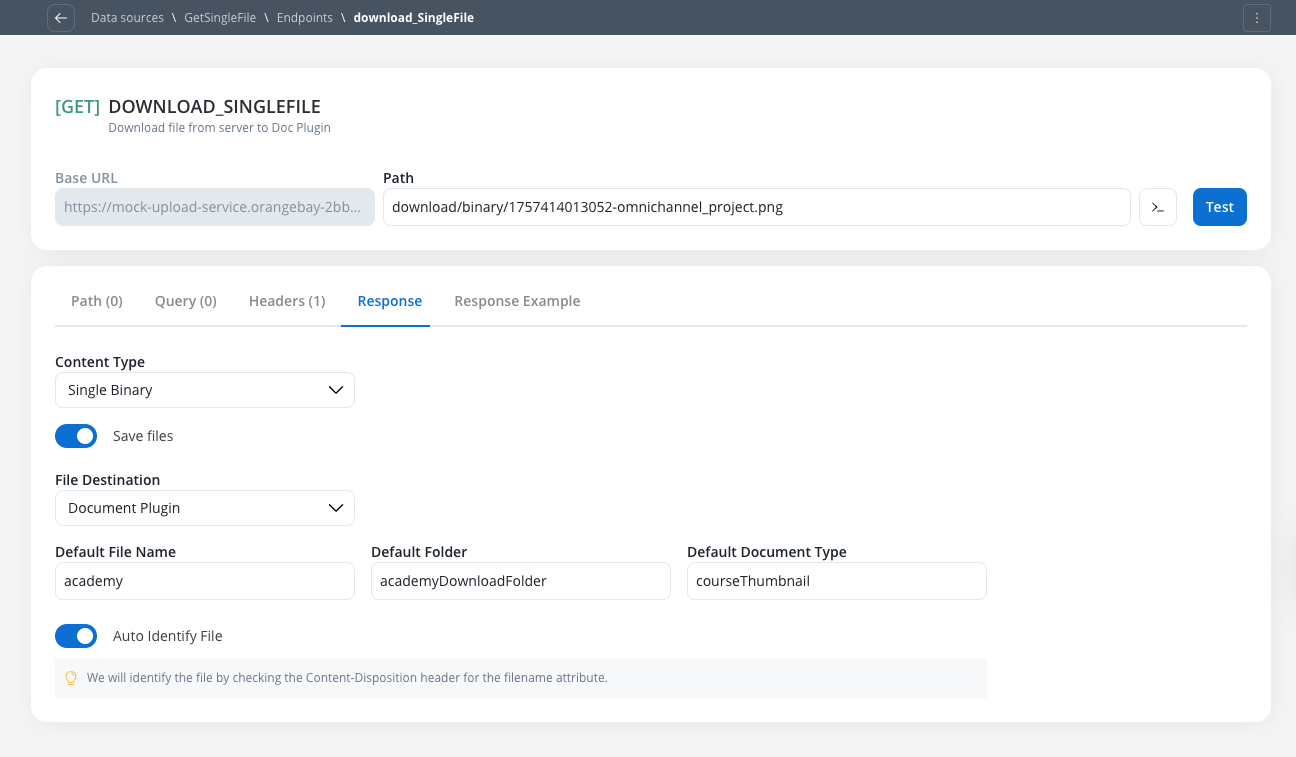The width and height of the screenshot is (1296, 757).
Task: Click the back arrow icon
Action: [61, 18]
